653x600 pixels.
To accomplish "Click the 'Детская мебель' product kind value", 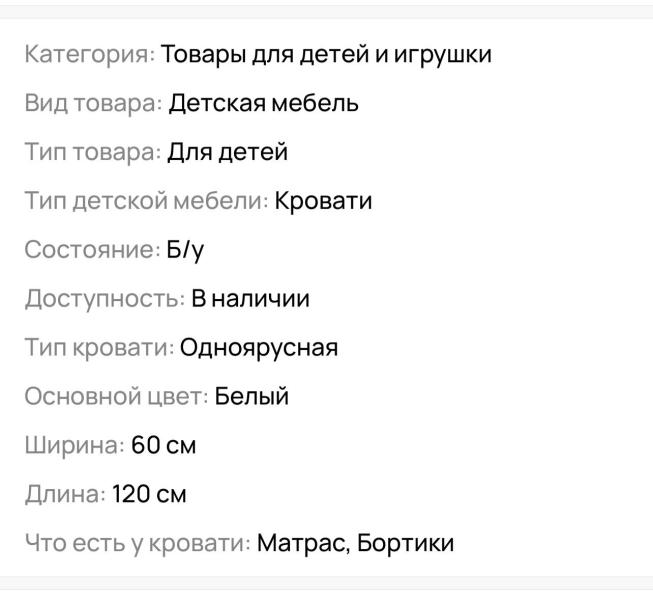I will click(263, 103).
